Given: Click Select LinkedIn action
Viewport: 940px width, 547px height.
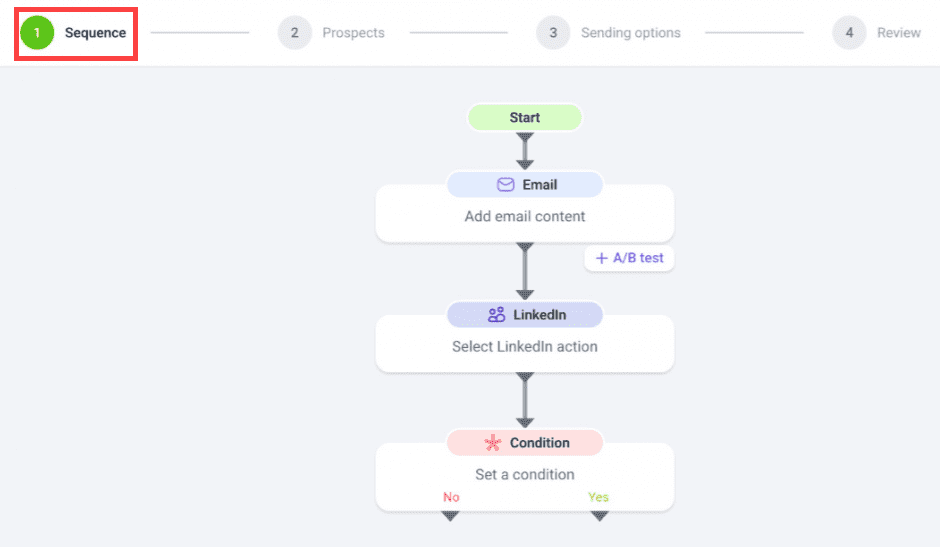Looking at the screenshot, I should [525, 347].
